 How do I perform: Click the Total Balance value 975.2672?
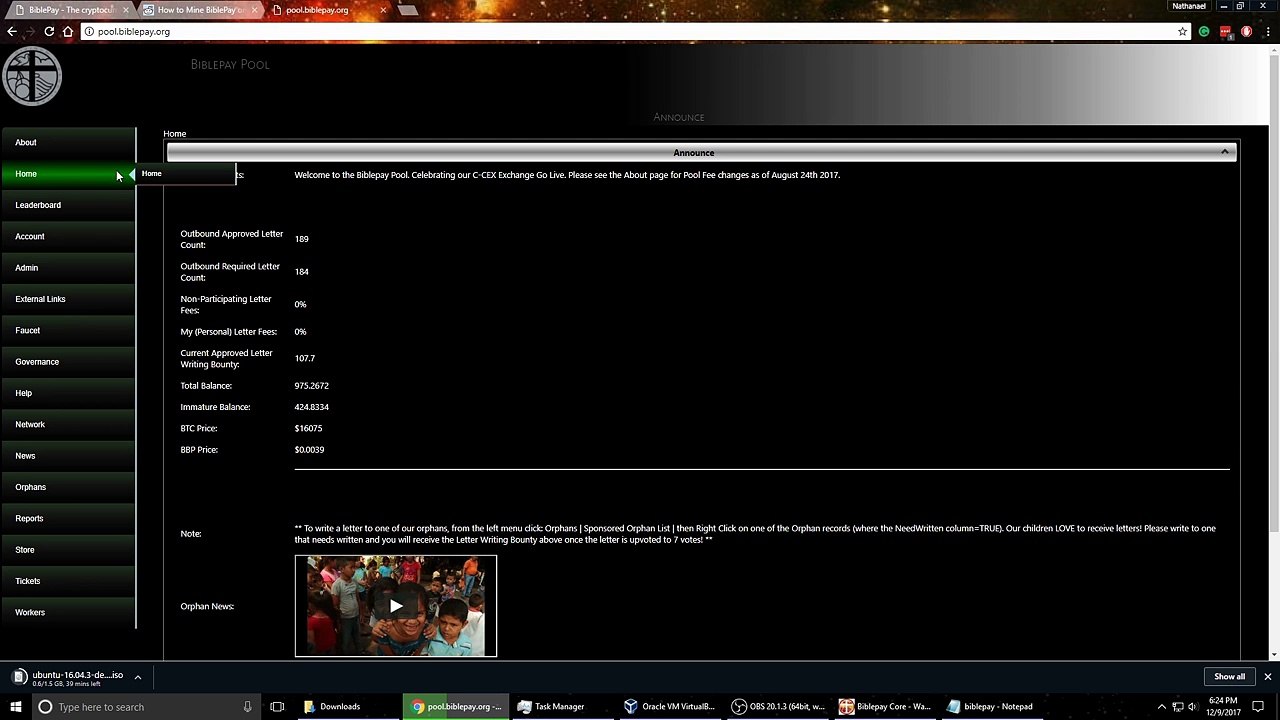tap(311, 386)
